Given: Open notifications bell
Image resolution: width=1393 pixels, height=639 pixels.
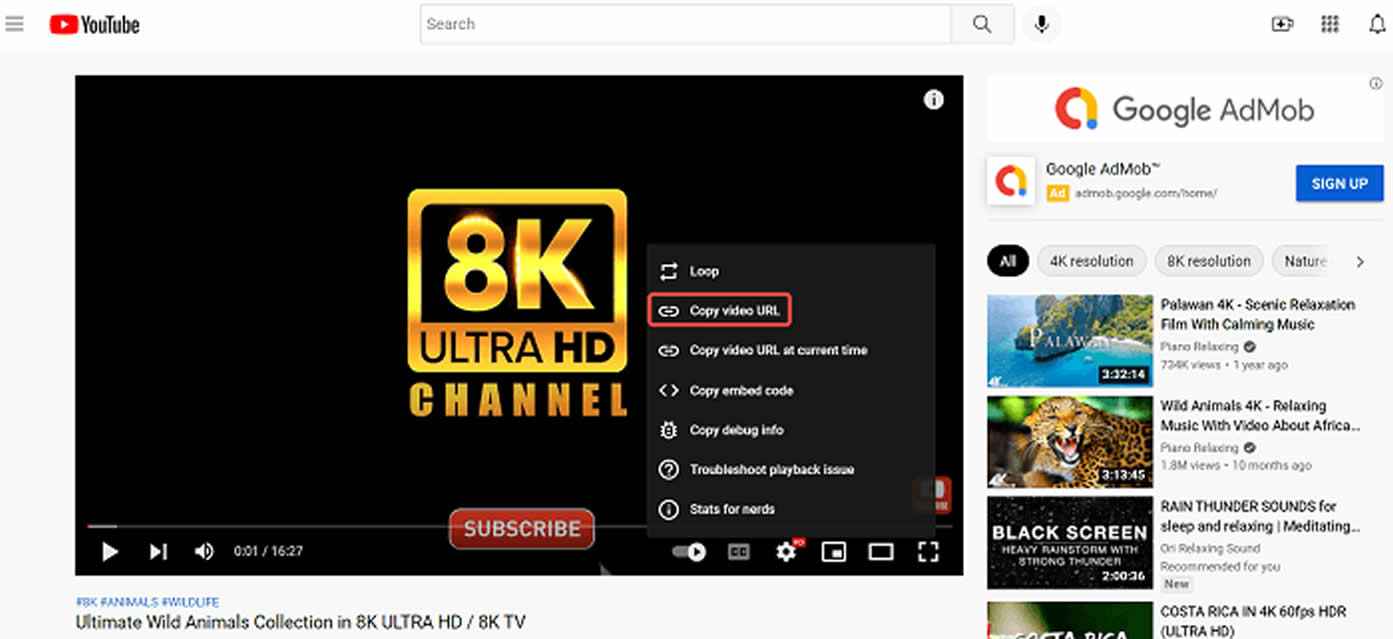Looking at the screenshot, I should 1378,24.
